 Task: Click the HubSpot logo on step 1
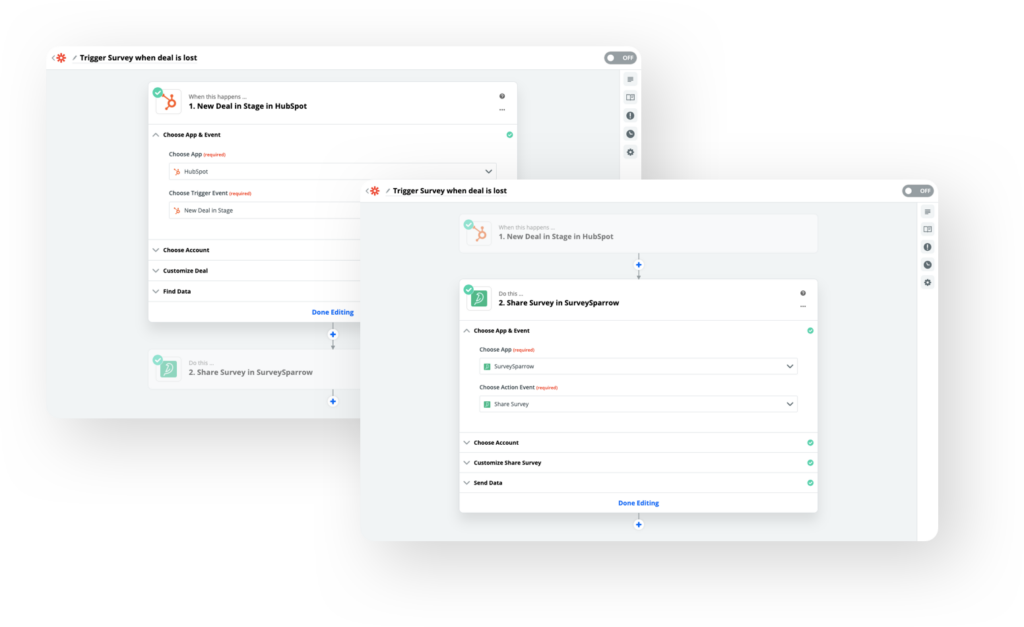(x=477, y=231)
